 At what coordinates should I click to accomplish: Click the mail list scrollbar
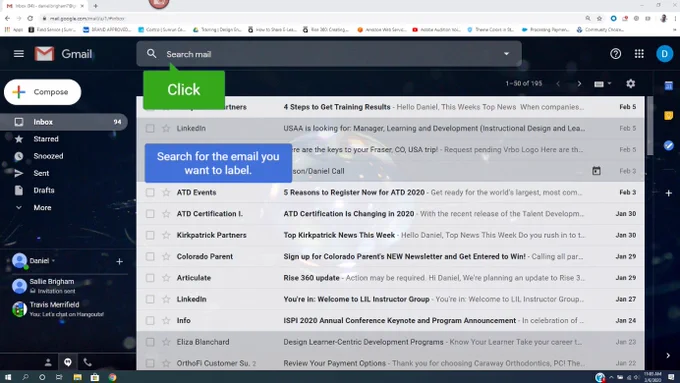coord(649,126)
